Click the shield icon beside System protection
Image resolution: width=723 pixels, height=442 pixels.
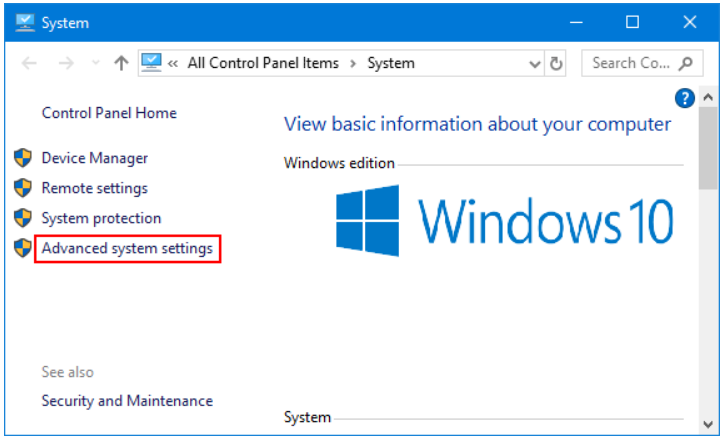click(23, 218)
